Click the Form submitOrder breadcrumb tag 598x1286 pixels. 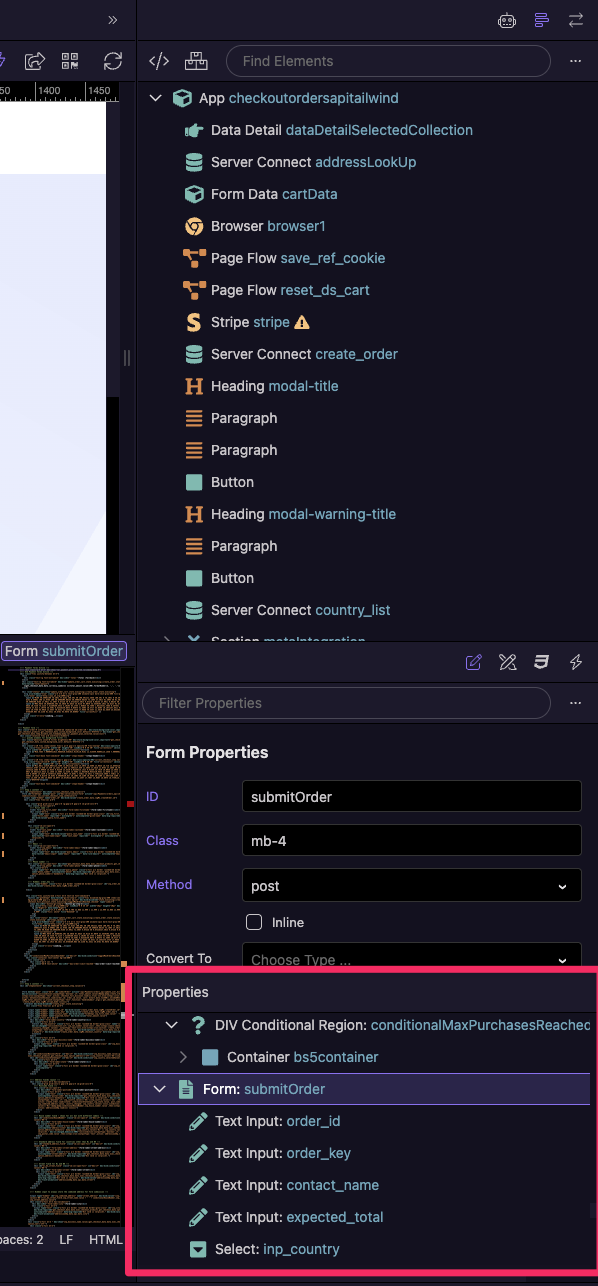(x=64, y=651)
